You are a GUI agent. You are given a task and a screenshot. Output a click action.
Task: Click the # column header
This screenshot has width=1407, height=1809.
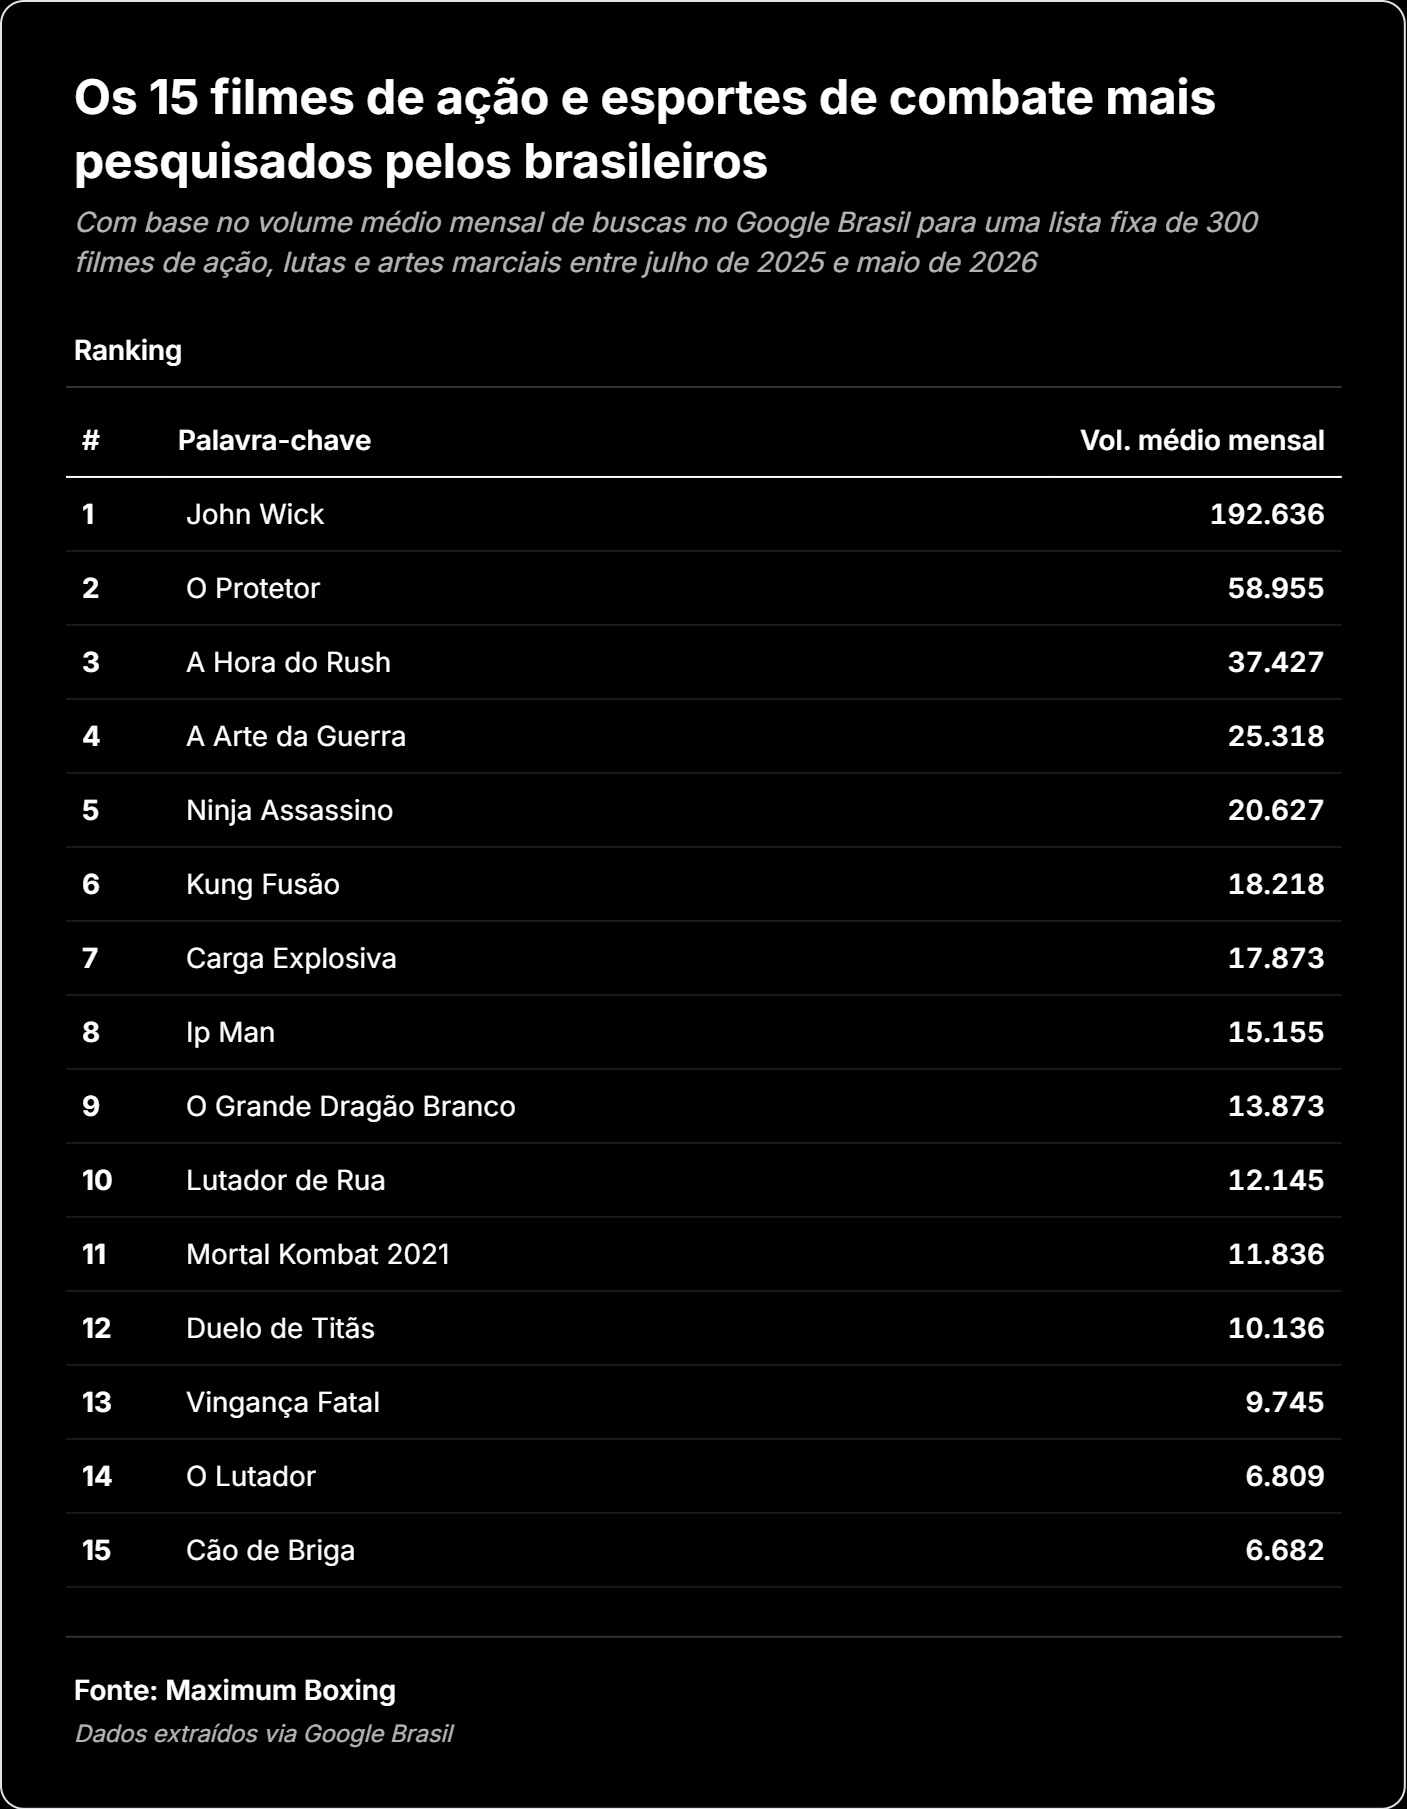(91, 441)
